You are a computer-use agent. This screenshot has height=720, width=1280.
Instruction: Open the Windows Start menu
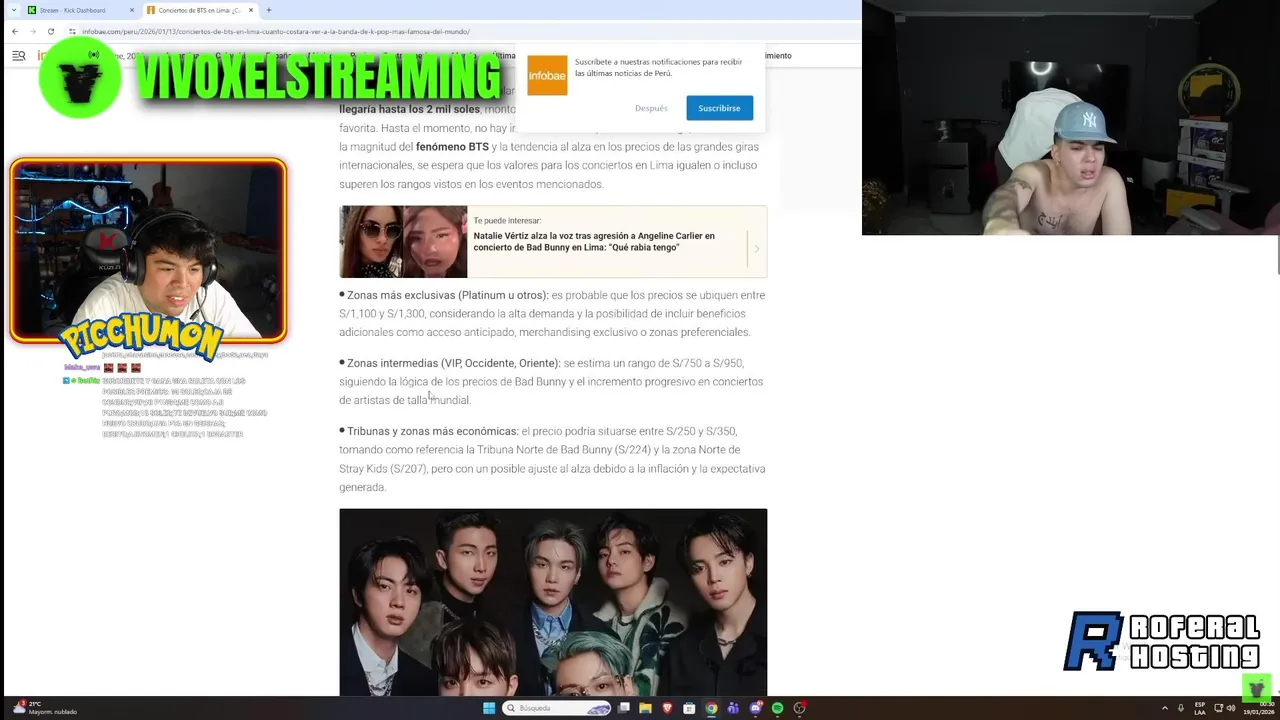coord(489,708)
